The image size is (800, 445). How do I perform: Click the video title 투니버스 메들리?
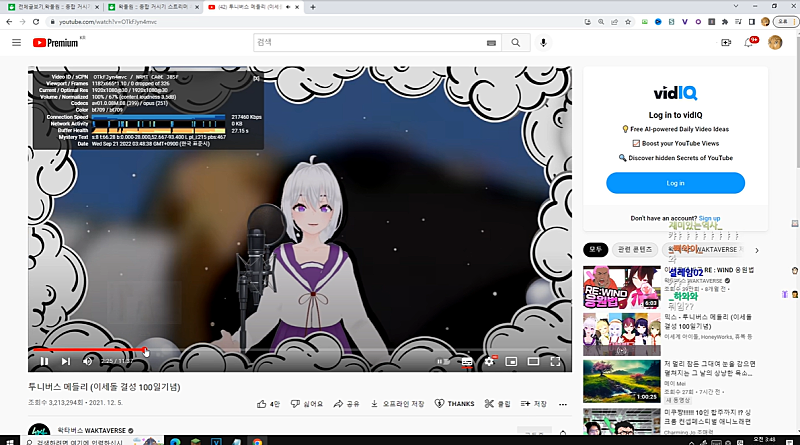pos(104,387)
